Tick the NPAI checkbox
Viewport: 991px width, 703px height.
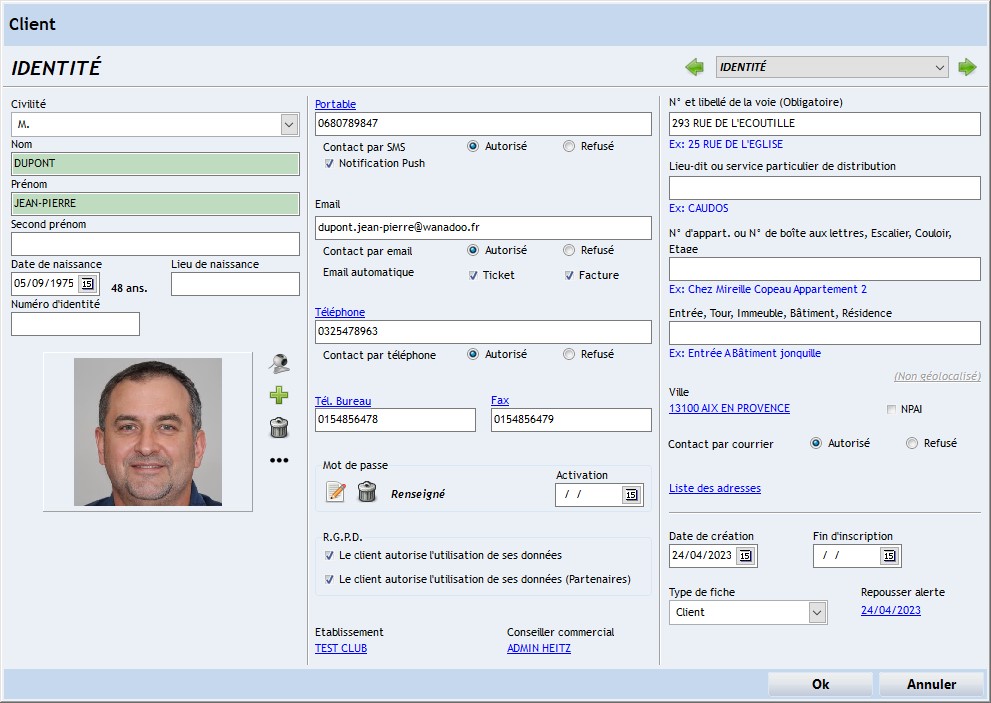coord(891,409)
